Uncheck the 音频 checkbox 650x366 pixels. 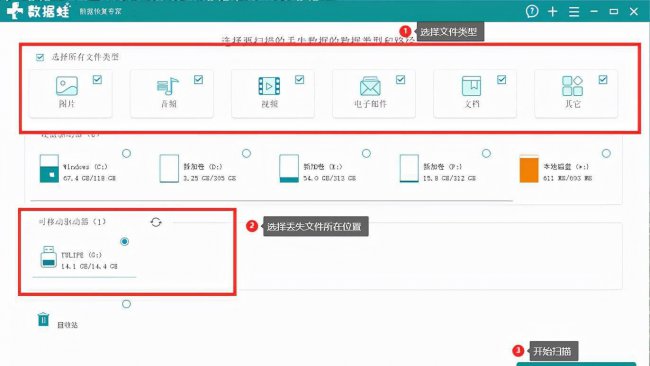point(199,80)
